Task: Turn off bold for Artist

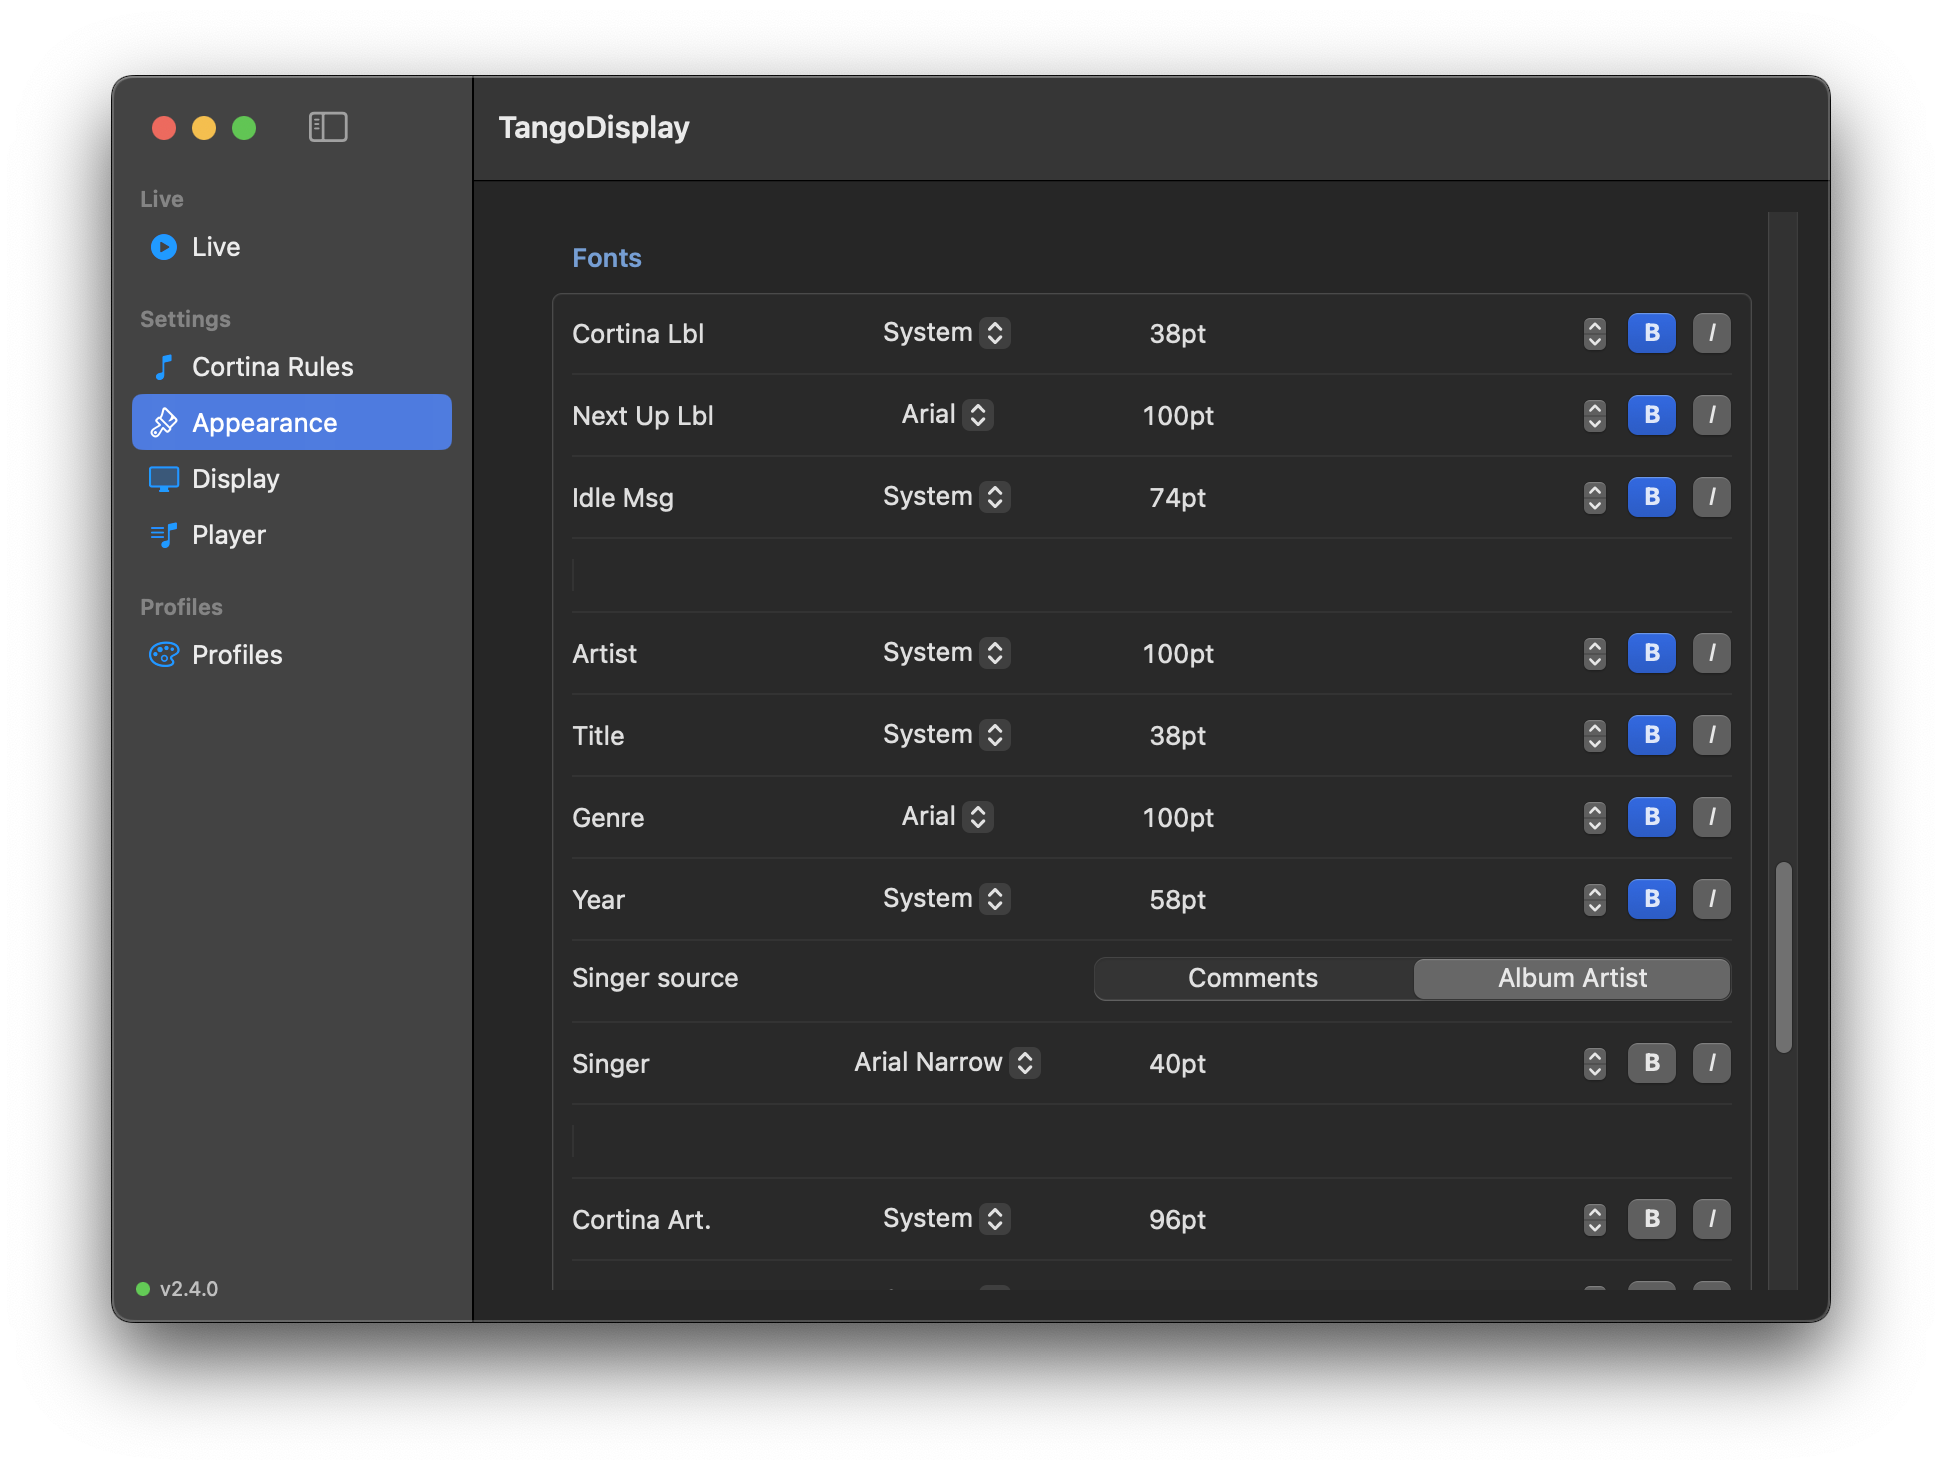Action: [x=1652, y=653]
